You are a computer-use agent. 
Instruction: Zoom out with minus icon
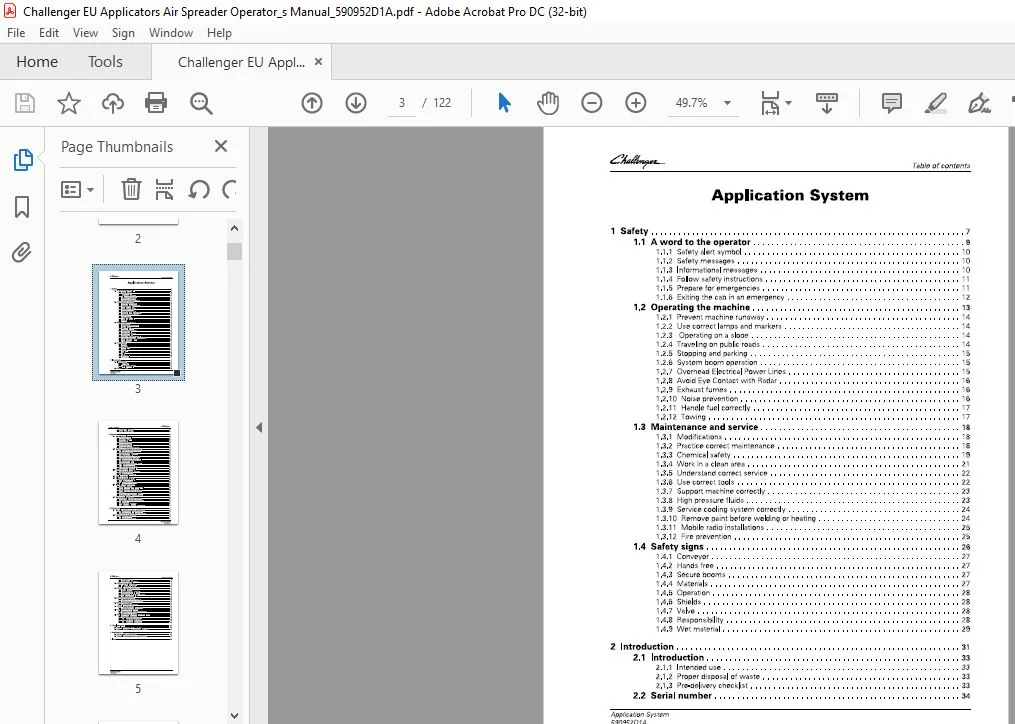coord(592,103)
